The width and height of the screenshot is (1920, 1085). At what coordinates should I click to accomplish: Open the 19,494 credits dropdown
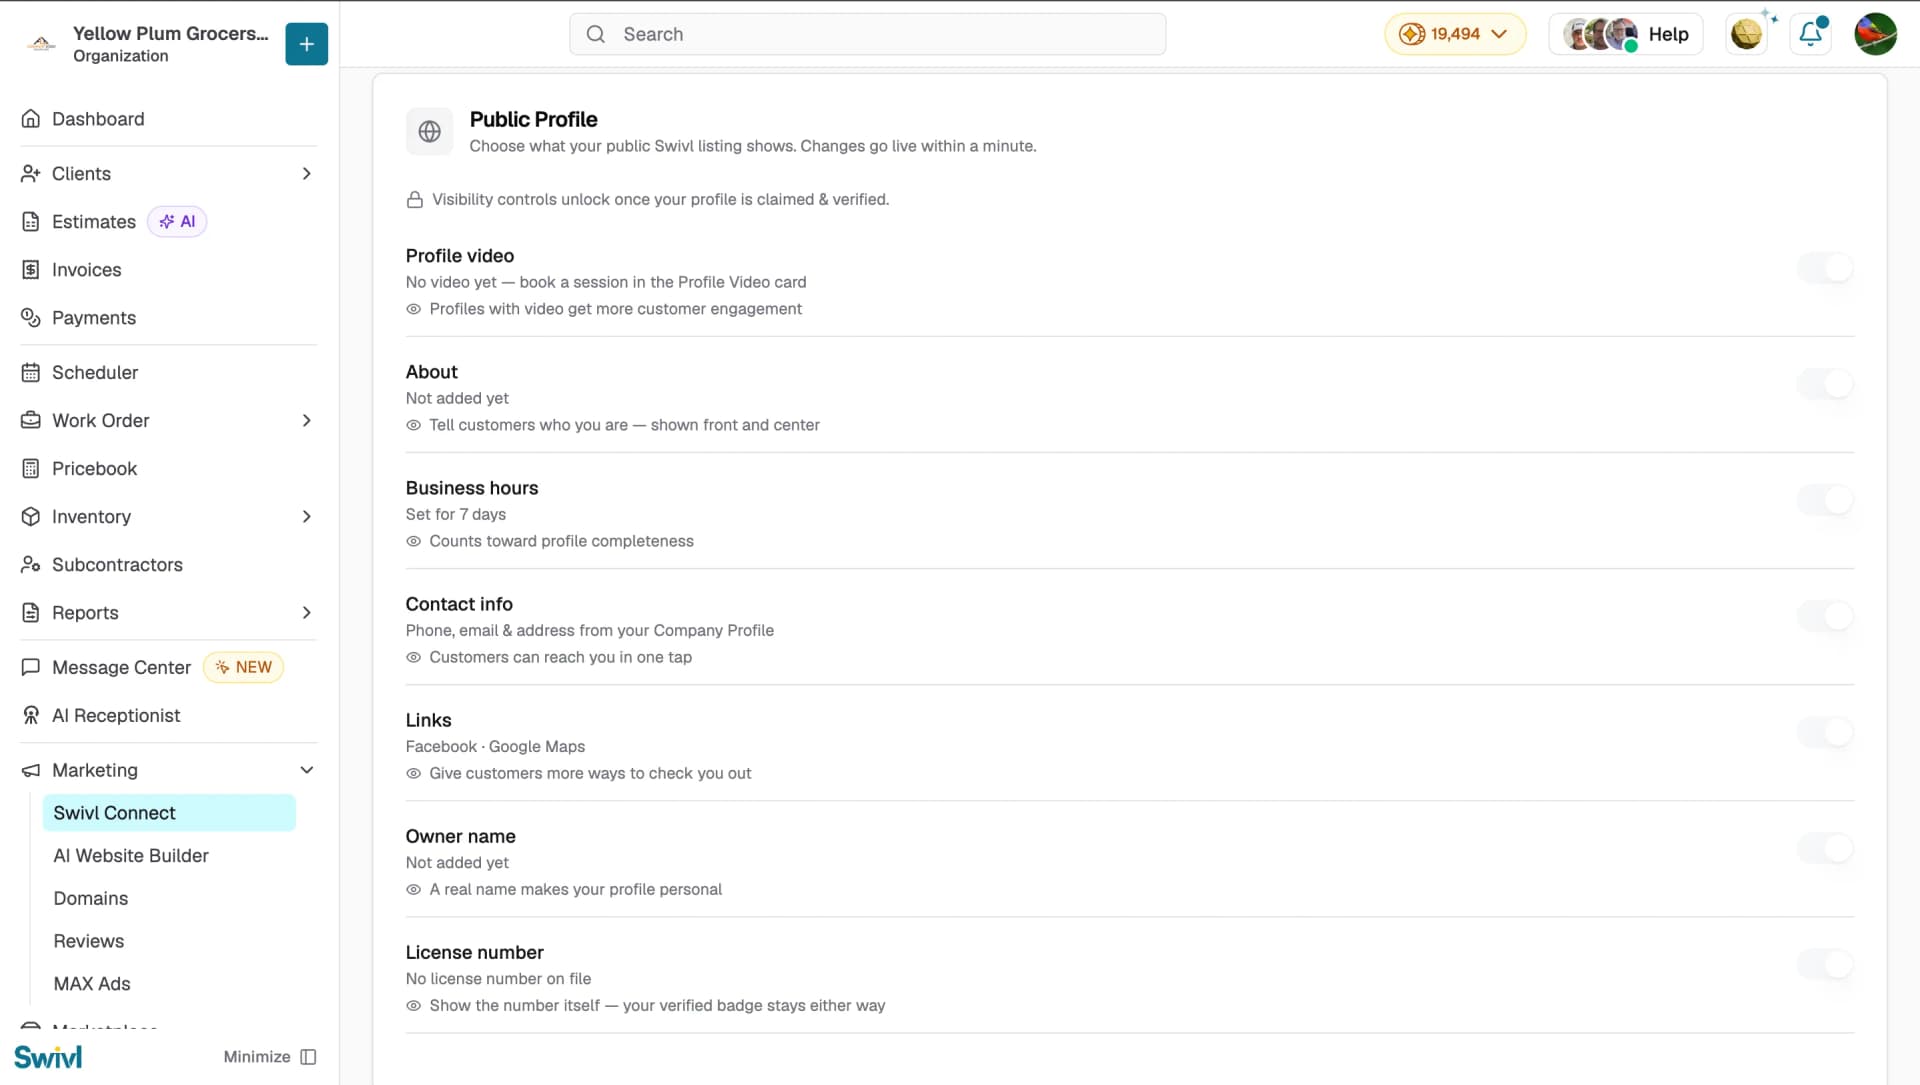click(x=1455, y=34)
